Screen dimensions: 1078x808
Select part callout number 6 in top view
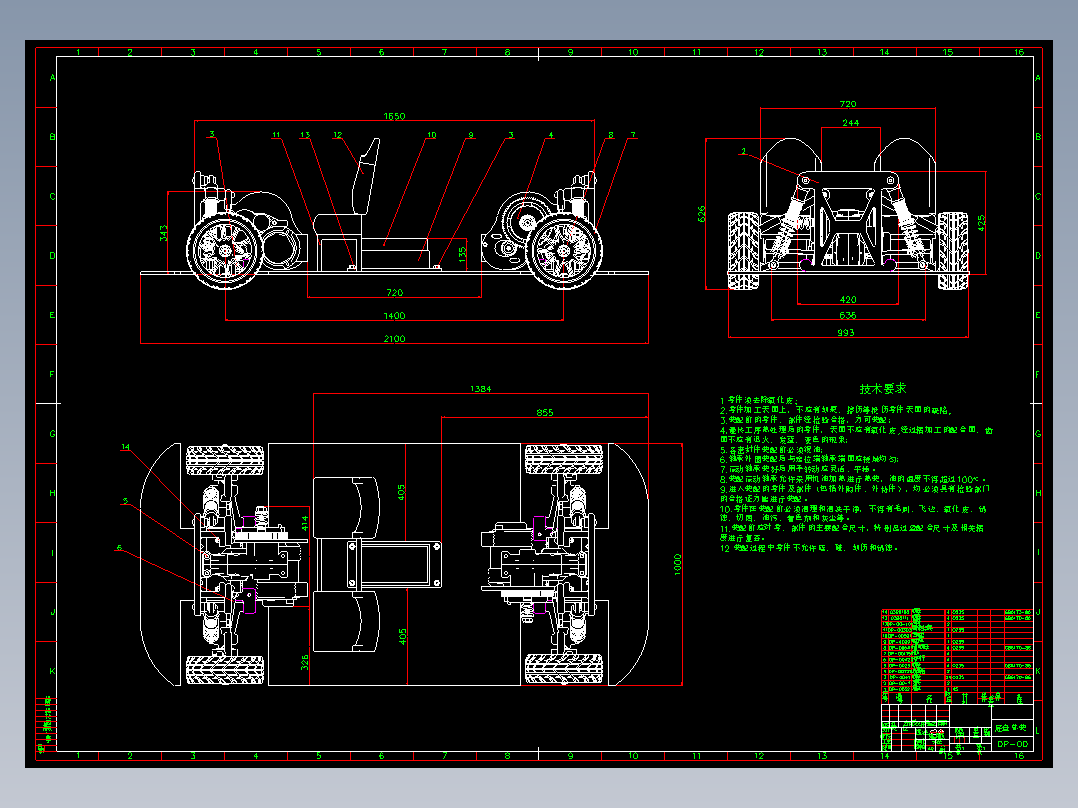tap(119, 547)
